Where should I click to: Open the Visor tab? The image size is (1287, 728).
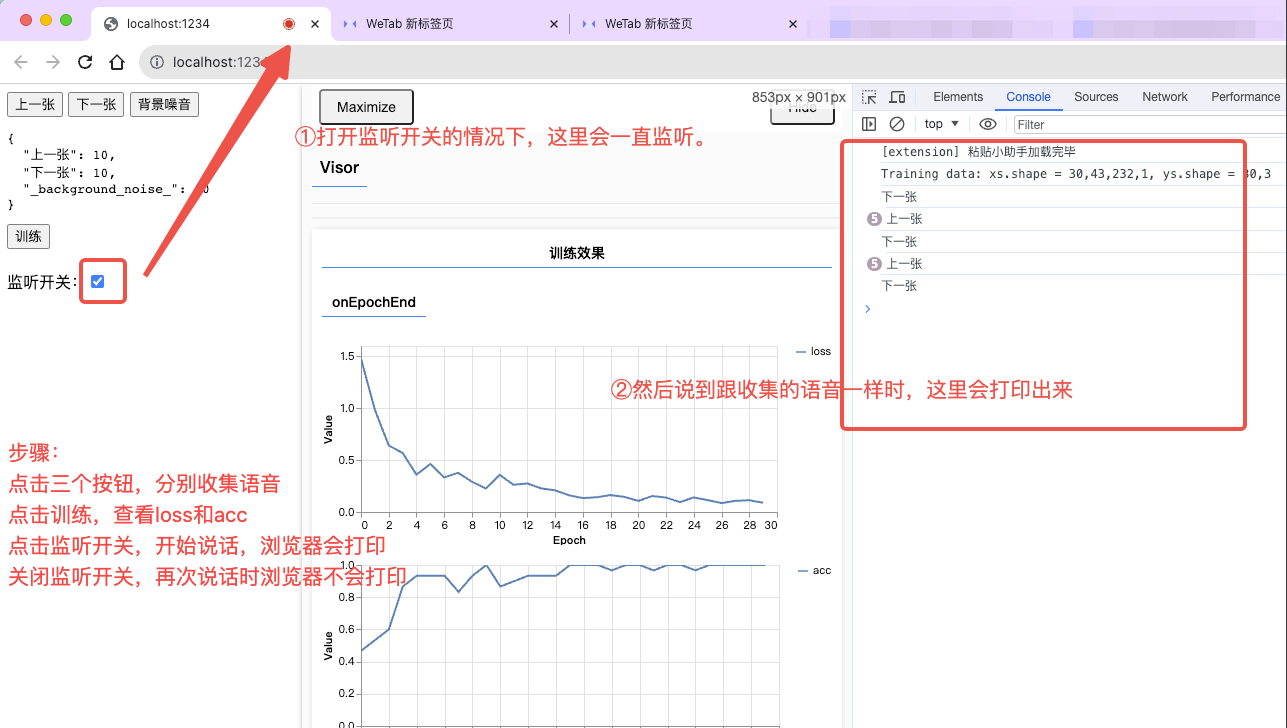coord(339,168)
